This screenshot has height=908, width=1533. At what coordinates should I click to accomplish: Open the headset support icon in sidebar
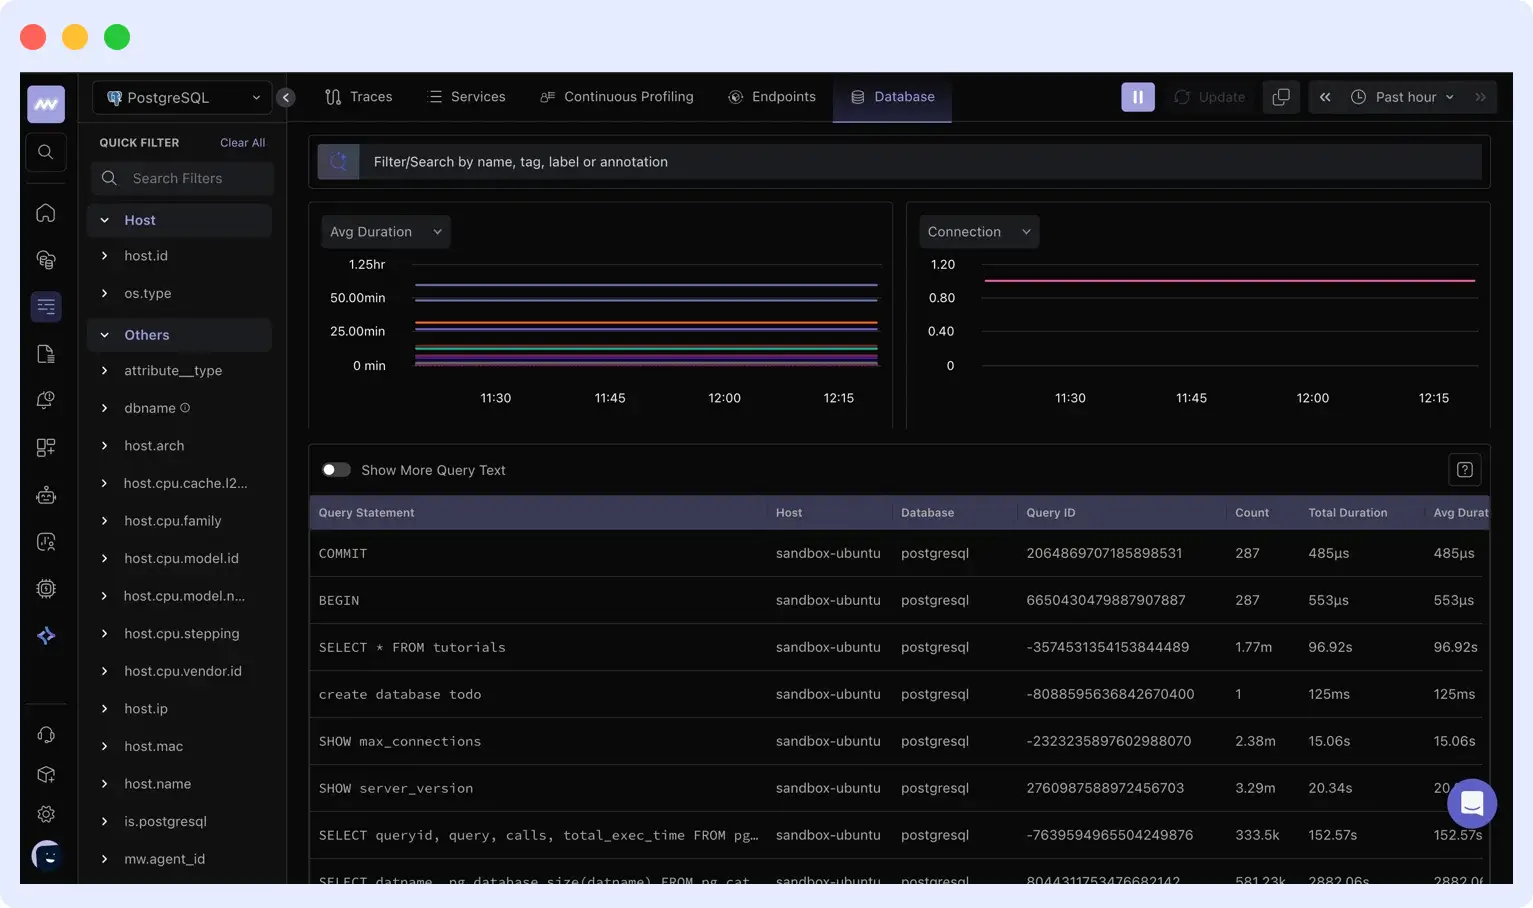click(x=46, y=735)
